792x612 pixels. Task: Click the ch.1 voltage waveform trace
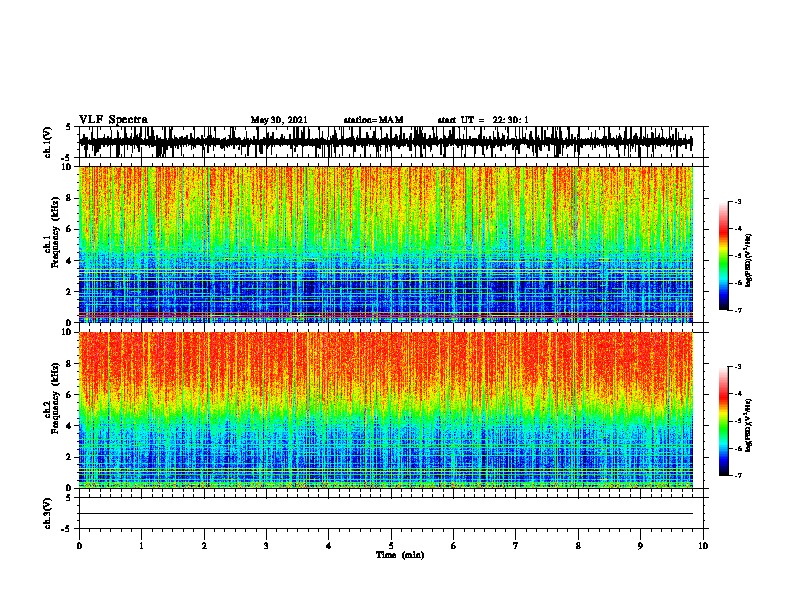point(386,142)
